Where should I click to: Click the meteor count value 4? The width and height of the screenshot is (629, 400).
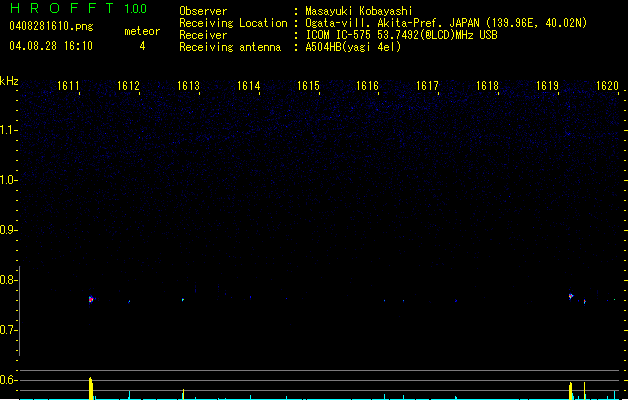point(142,46)
